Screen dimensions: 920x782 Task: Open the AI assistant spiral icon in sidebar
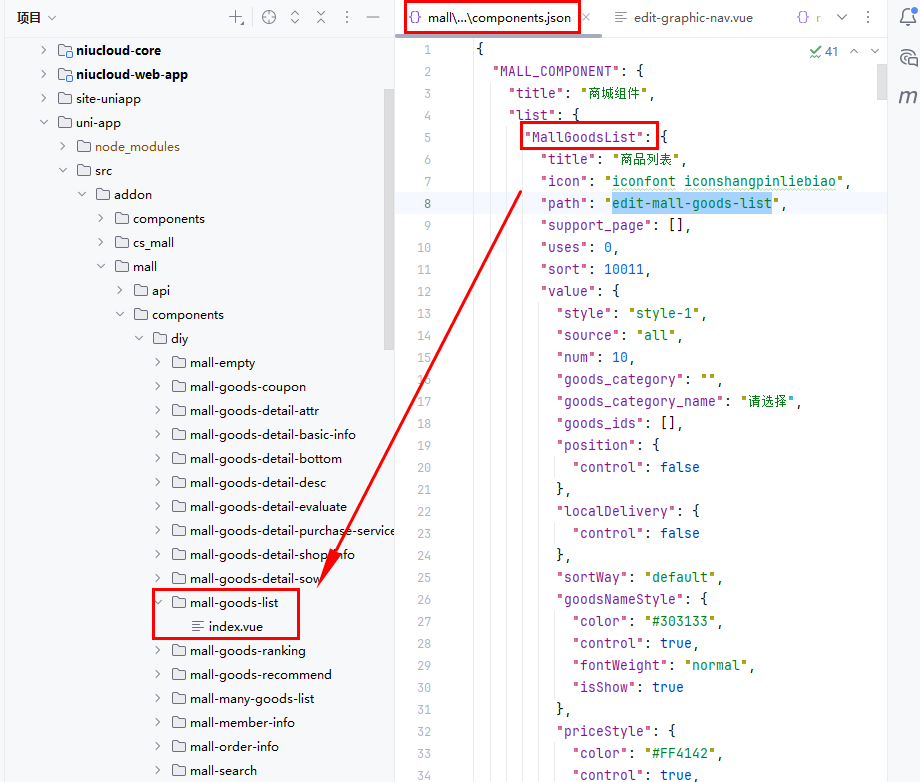click(x=907, y=57)
